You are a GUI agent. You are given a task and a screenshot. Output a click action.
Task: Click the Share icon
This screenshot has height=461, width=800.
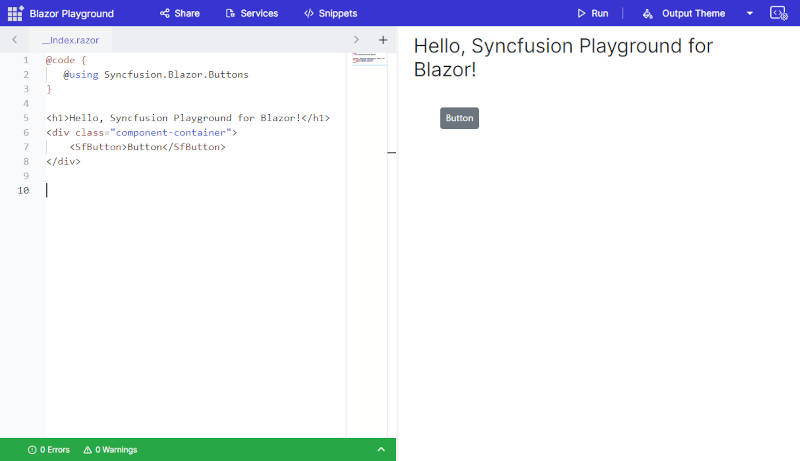click(x=165, y=13)
